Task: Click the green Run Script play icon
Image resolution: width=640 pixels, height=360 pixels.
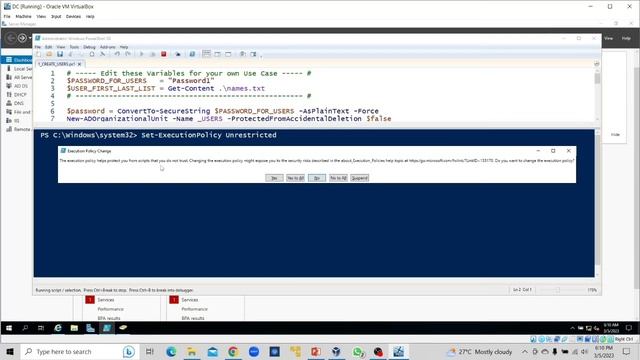Action: point(142,54)
